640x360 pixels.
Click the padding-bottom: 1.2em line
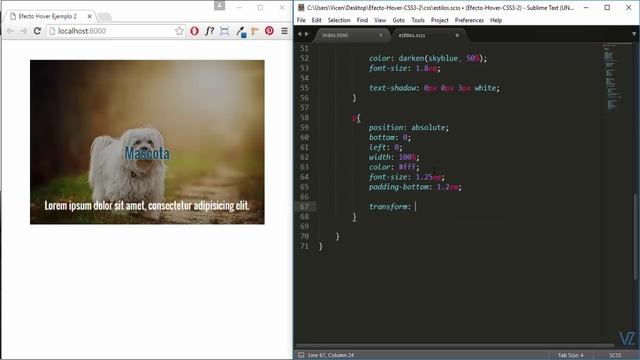[x=415, y=187]
